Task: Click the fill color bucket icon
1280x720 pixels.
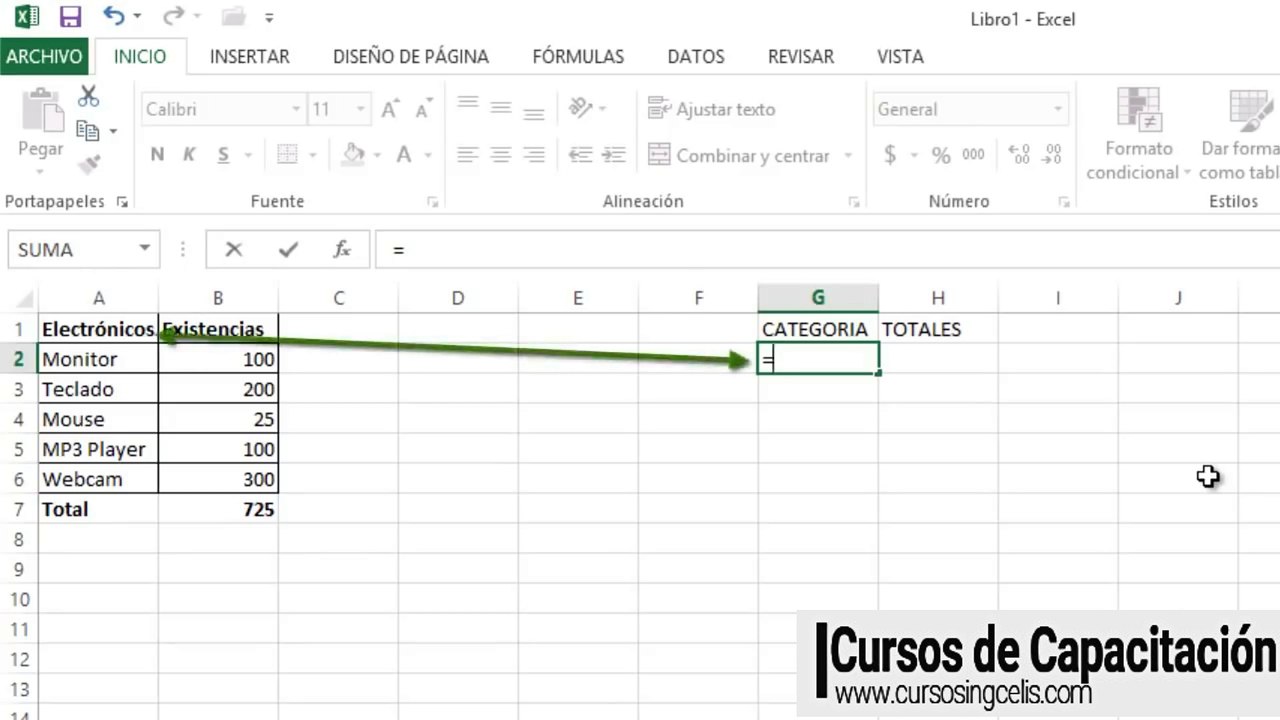Action: coord(353,155)
